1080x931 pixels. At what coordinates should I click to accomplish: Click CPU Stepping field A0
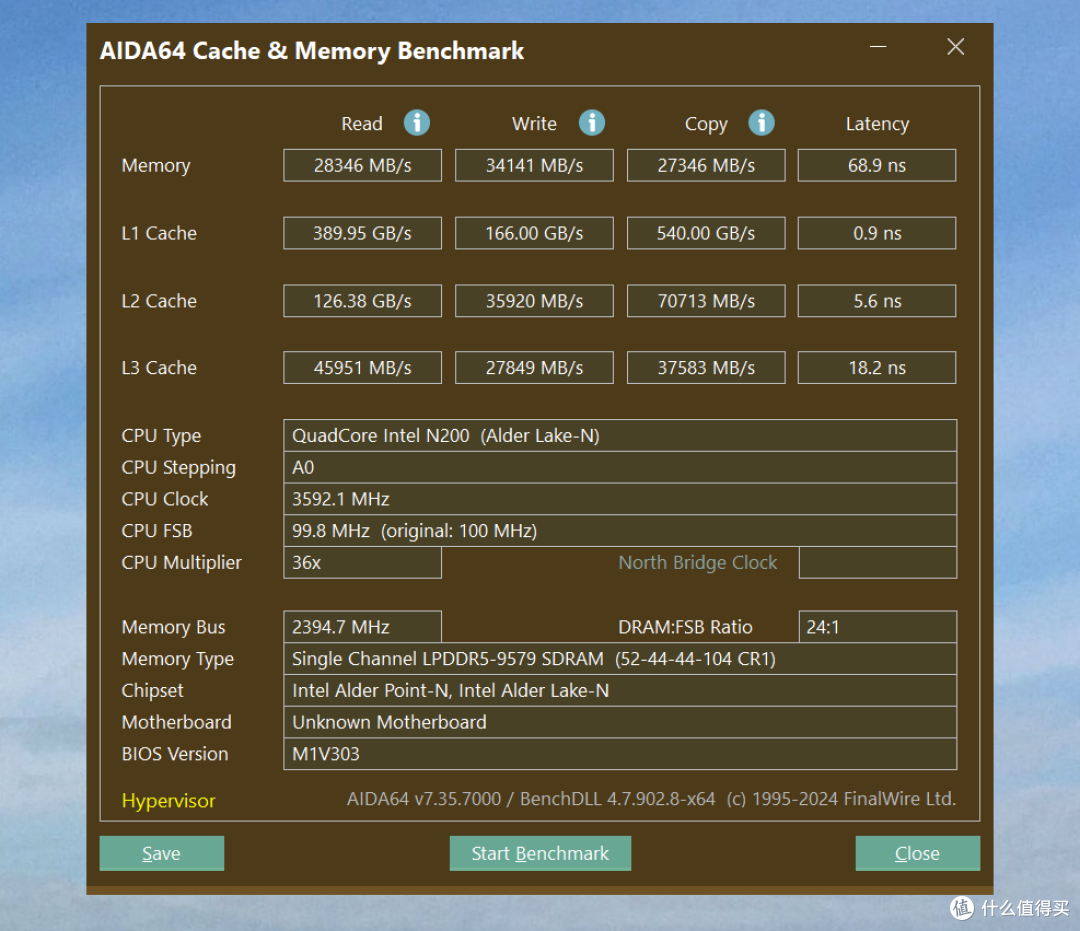coord(620,468)
